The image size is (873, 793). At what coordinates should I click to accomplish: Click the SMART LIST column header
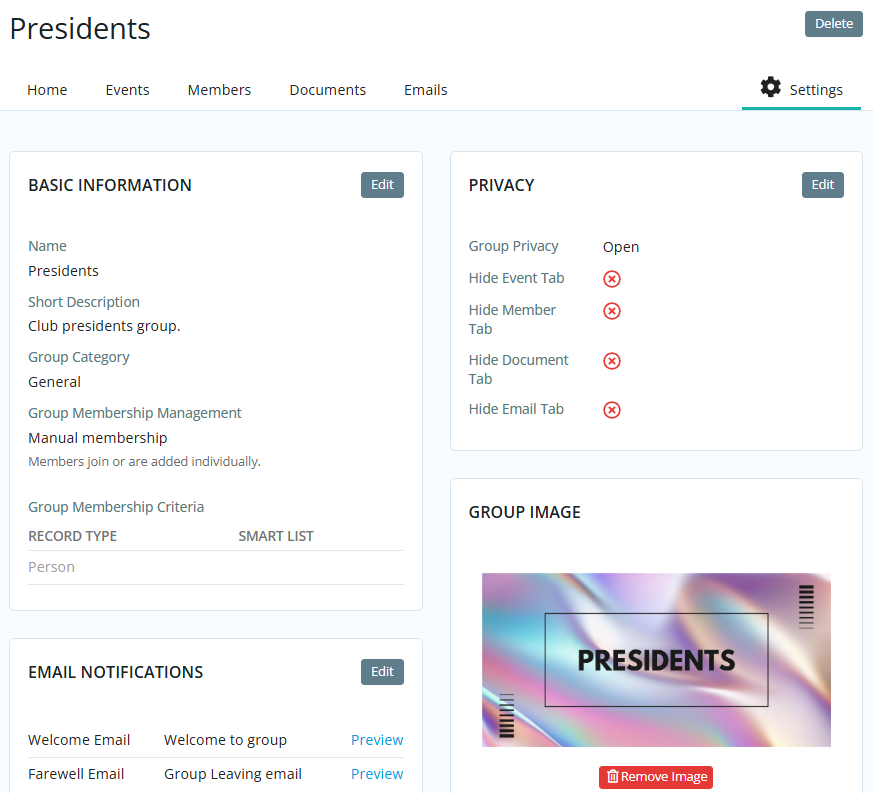pos(276,536)
